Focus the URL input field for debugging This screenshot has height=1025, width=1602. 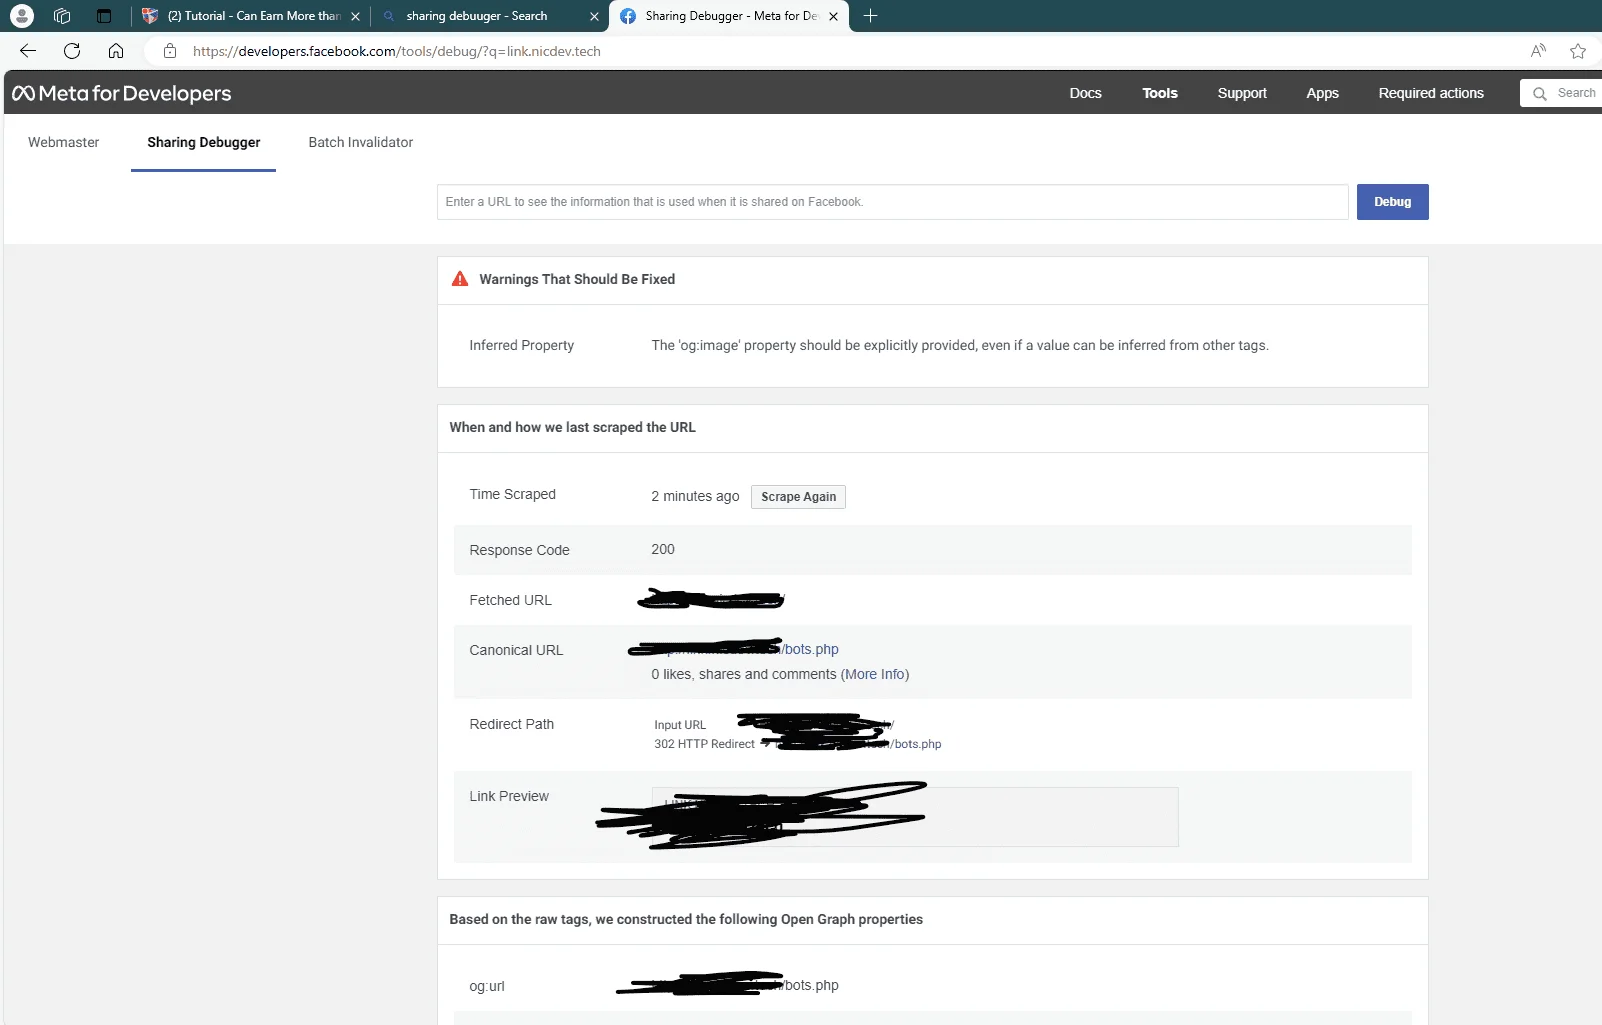click(892, 202)
